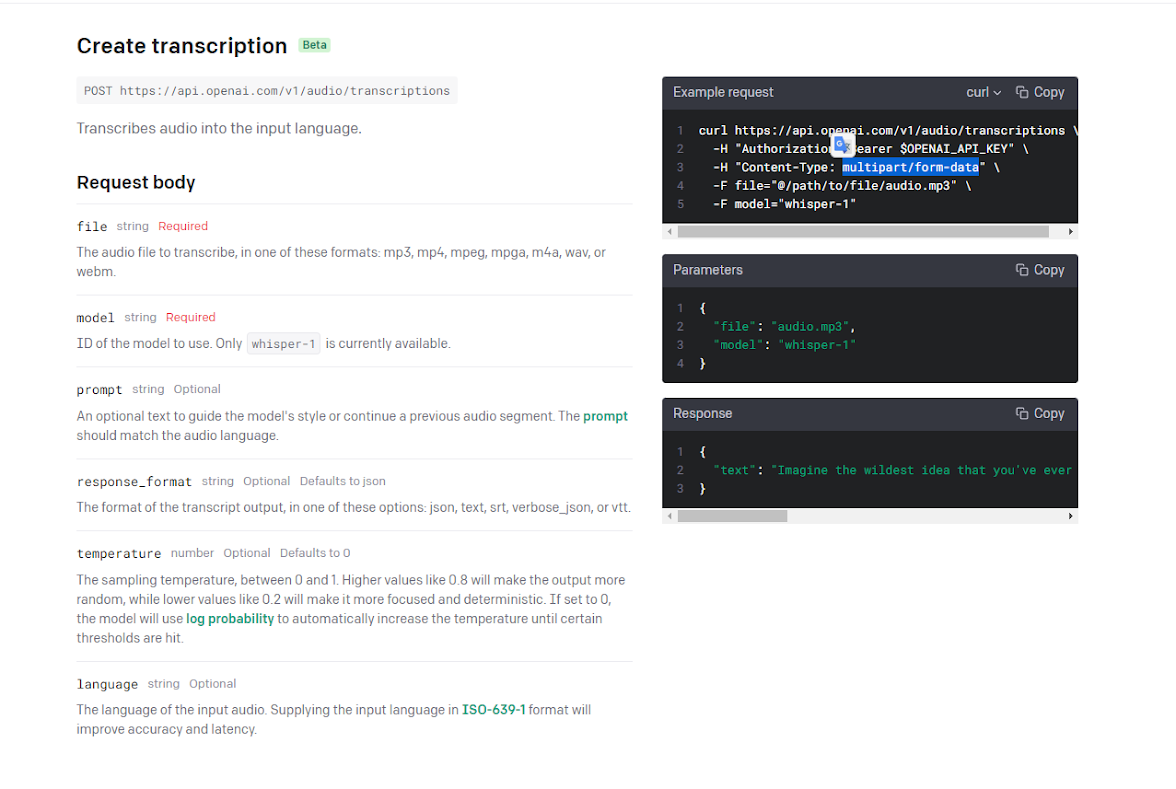Open the prompt guide link
Image resolution: width=1176 pixels, height=789 pixels.
click(605, 416)
